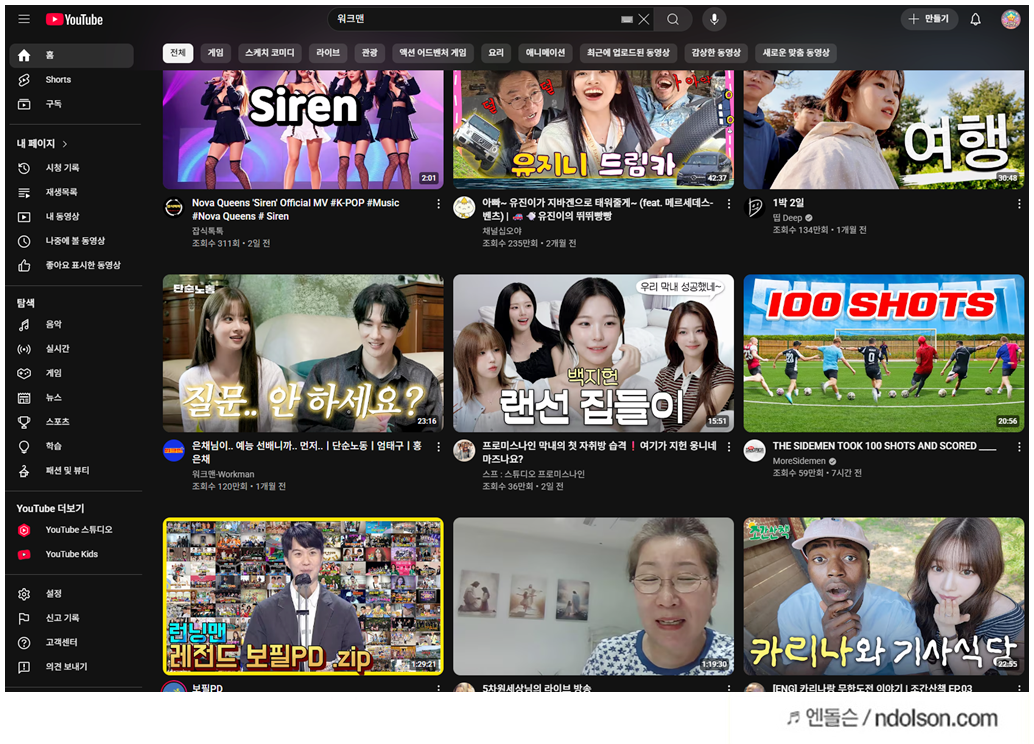This screenshot has height=744, width=1034.
Task: Open the account avatar menu
Action: tap(1010, 19)
